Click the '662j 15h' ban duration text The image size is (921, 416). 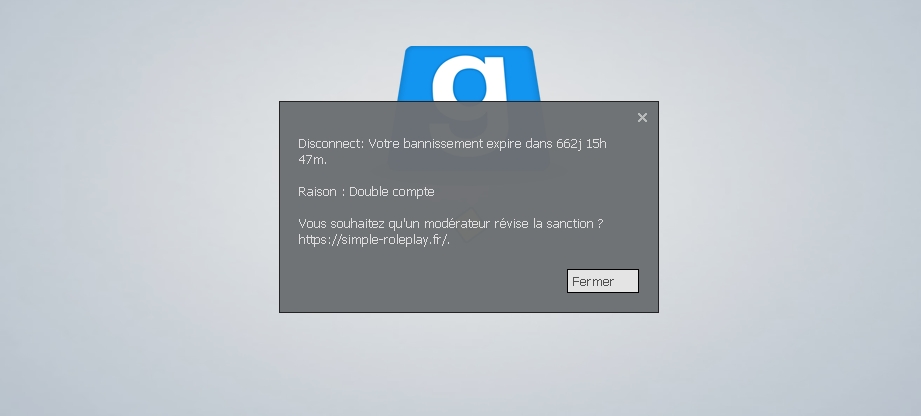[581, 144]
